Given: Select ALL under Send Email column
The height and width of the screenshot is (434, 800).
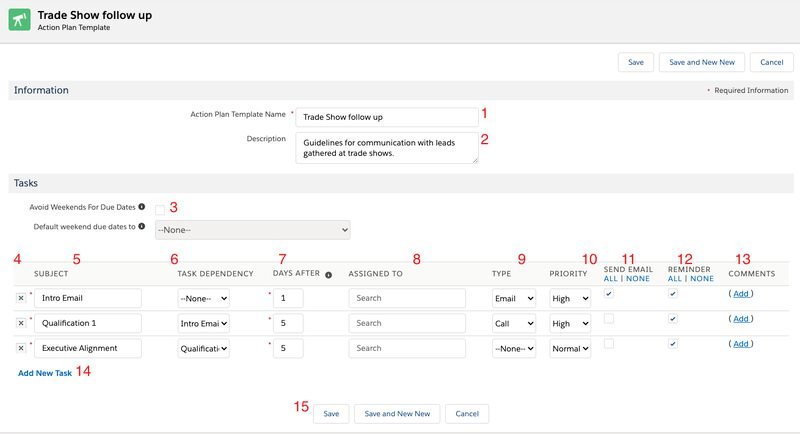Looking at the screenshot, I should click(610, 278).
